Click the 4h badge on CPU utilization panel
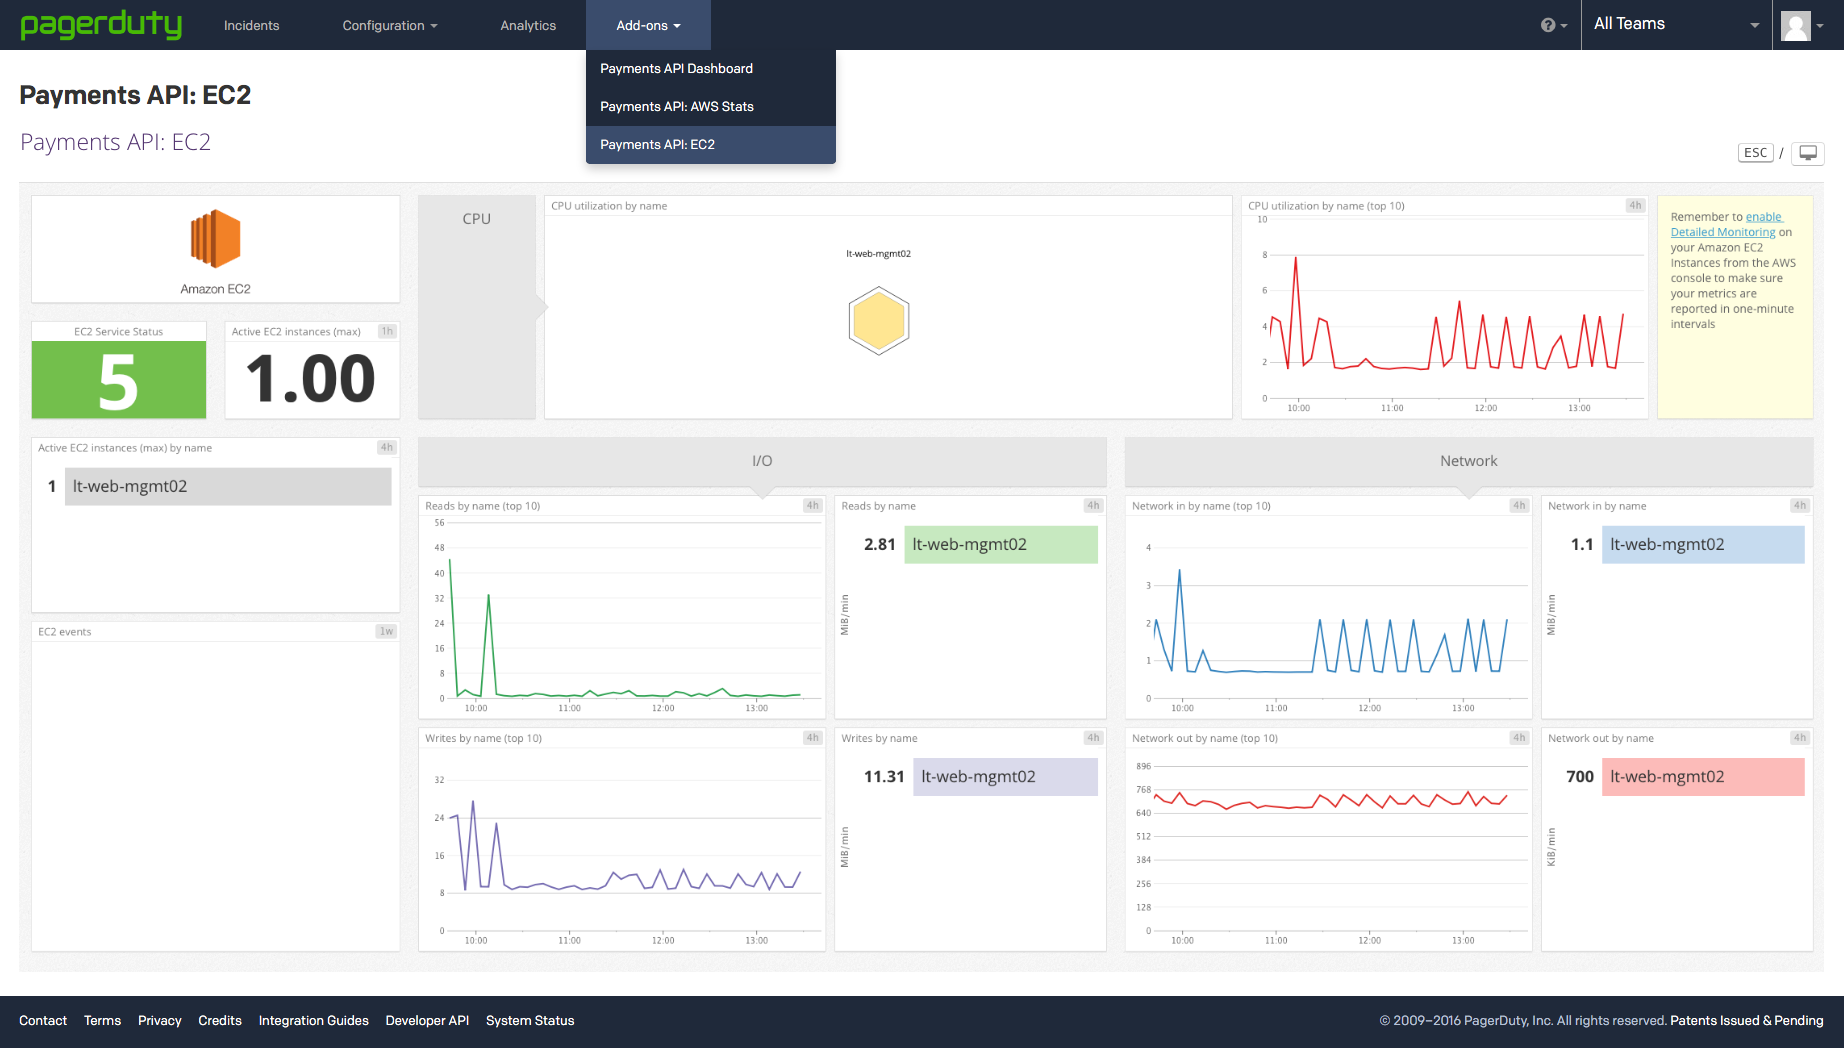This screenshot has height=1048, width=1844. point(1634,205)
